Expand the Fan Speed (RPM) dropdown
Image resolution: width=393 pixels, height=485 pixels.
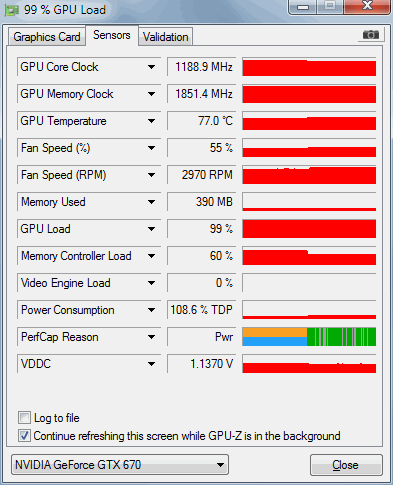pos(151,175)
